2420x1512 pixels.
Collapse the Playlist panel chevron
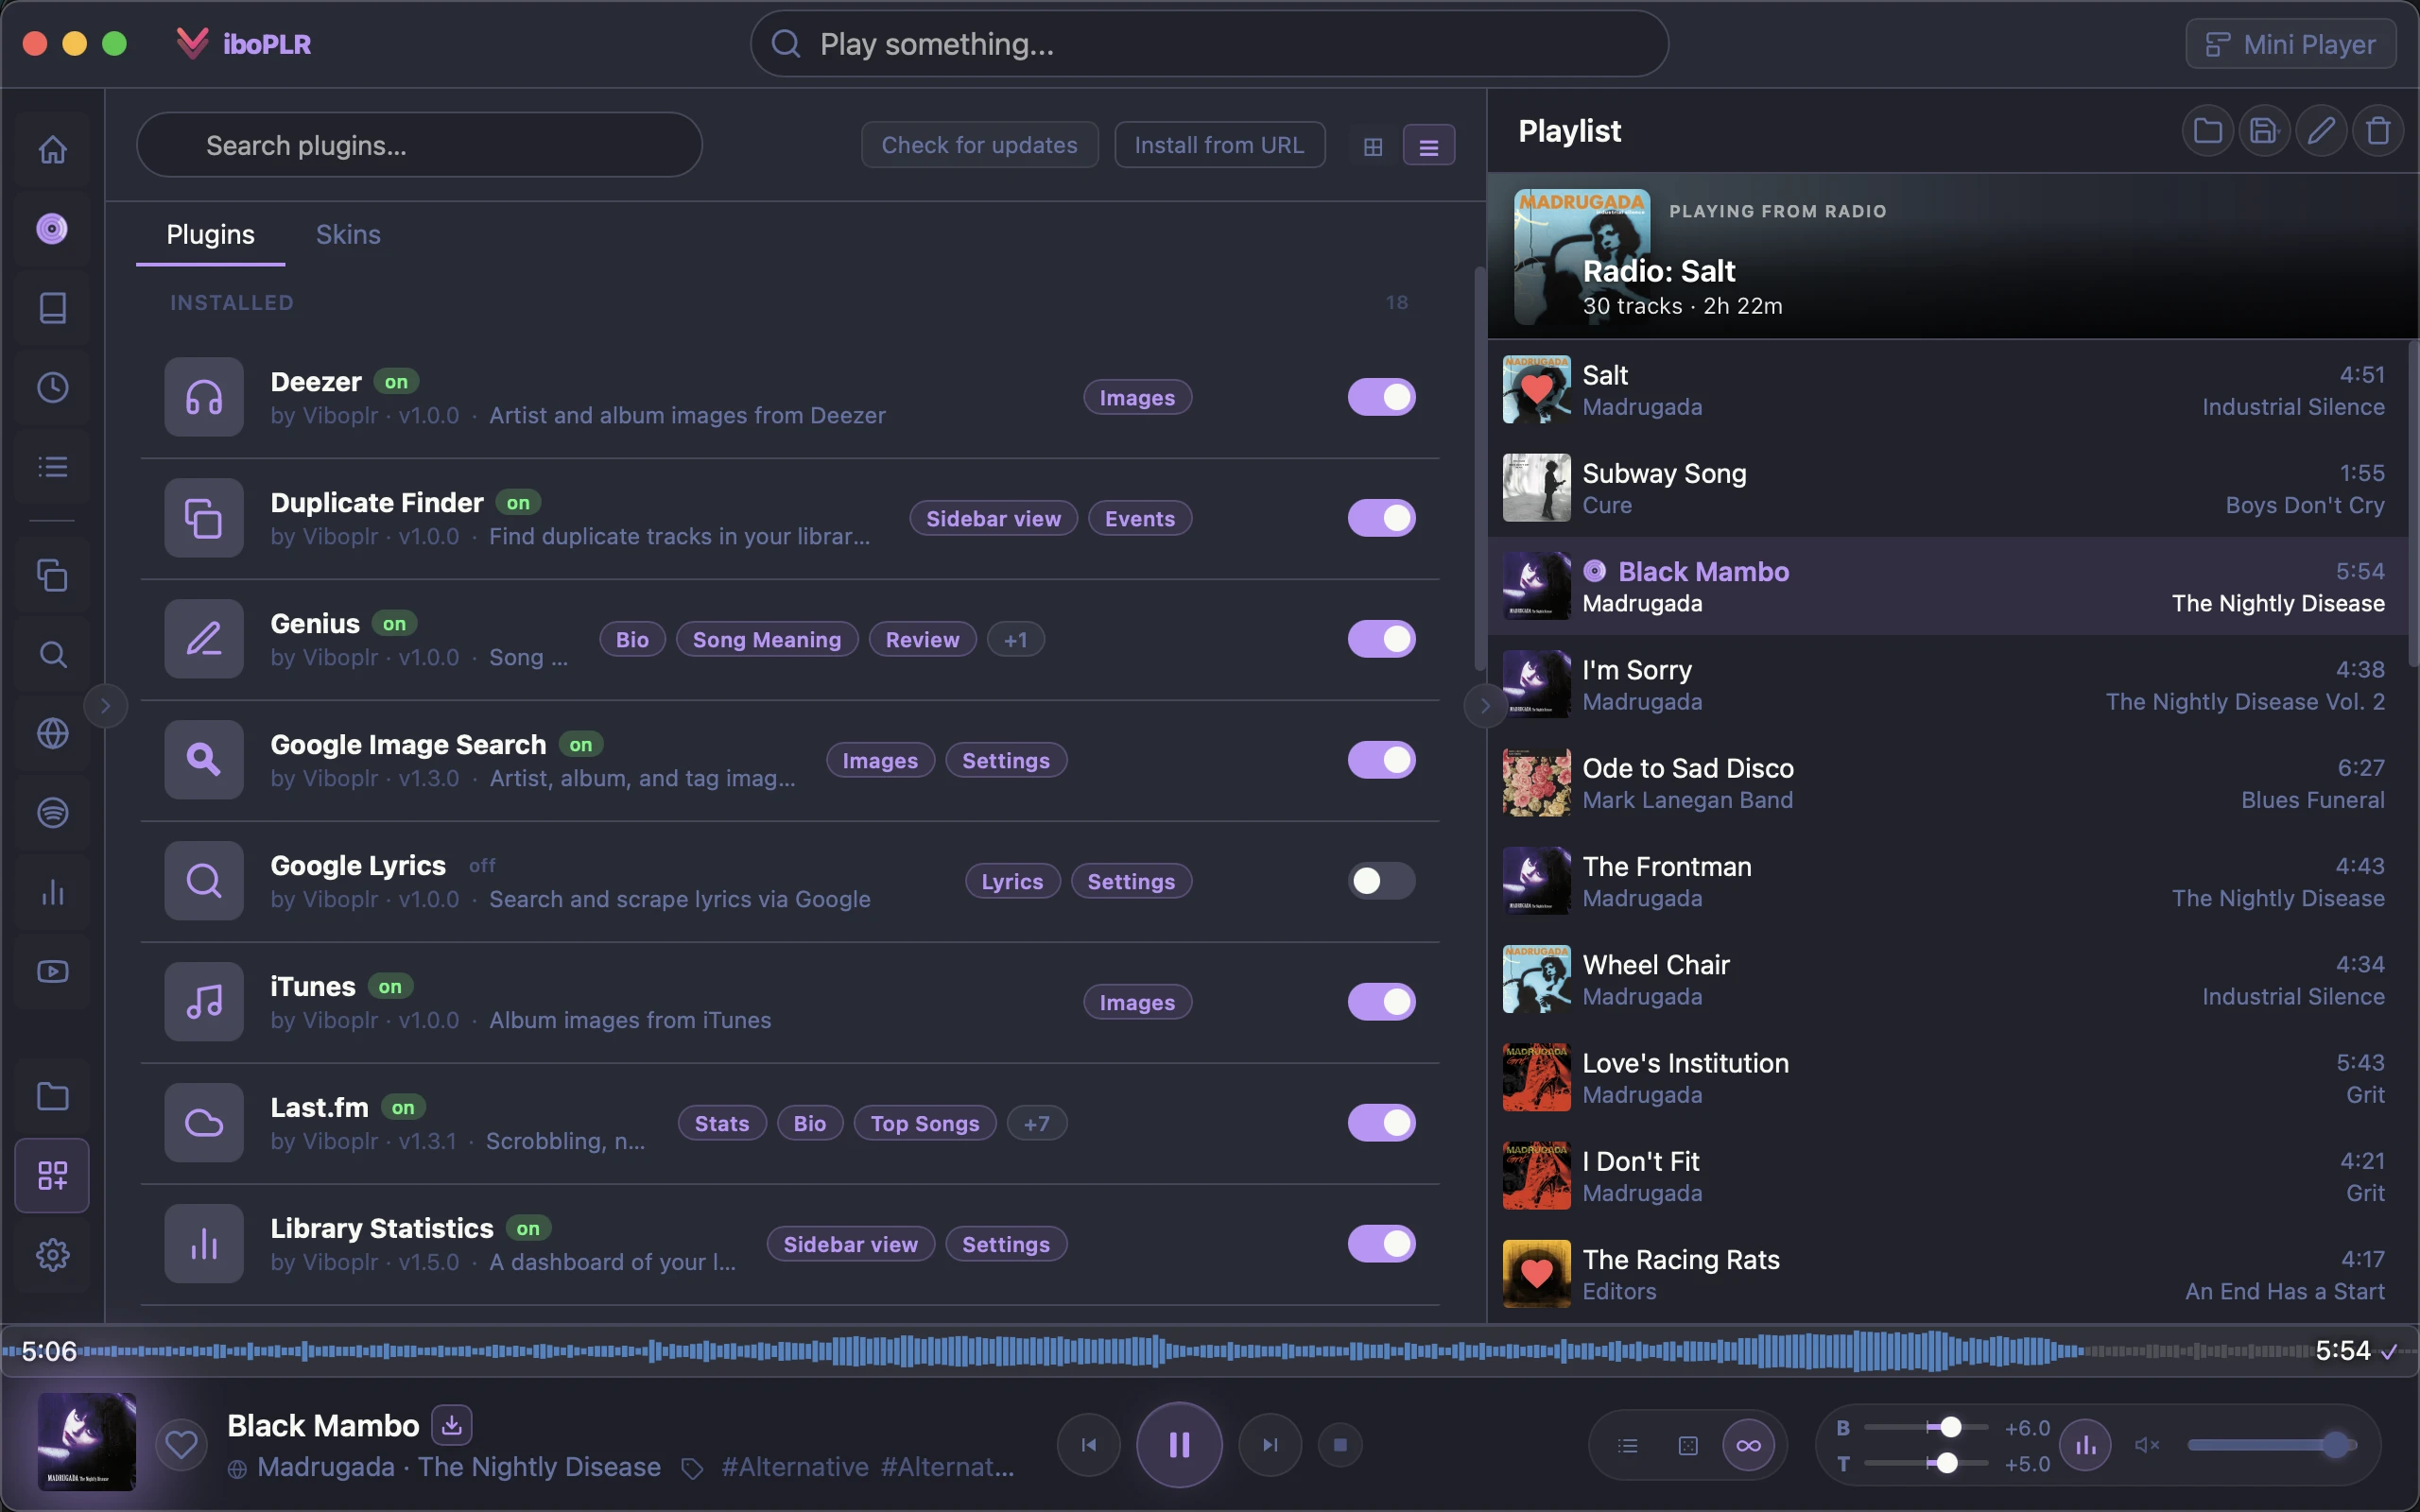pos(1485,706)
